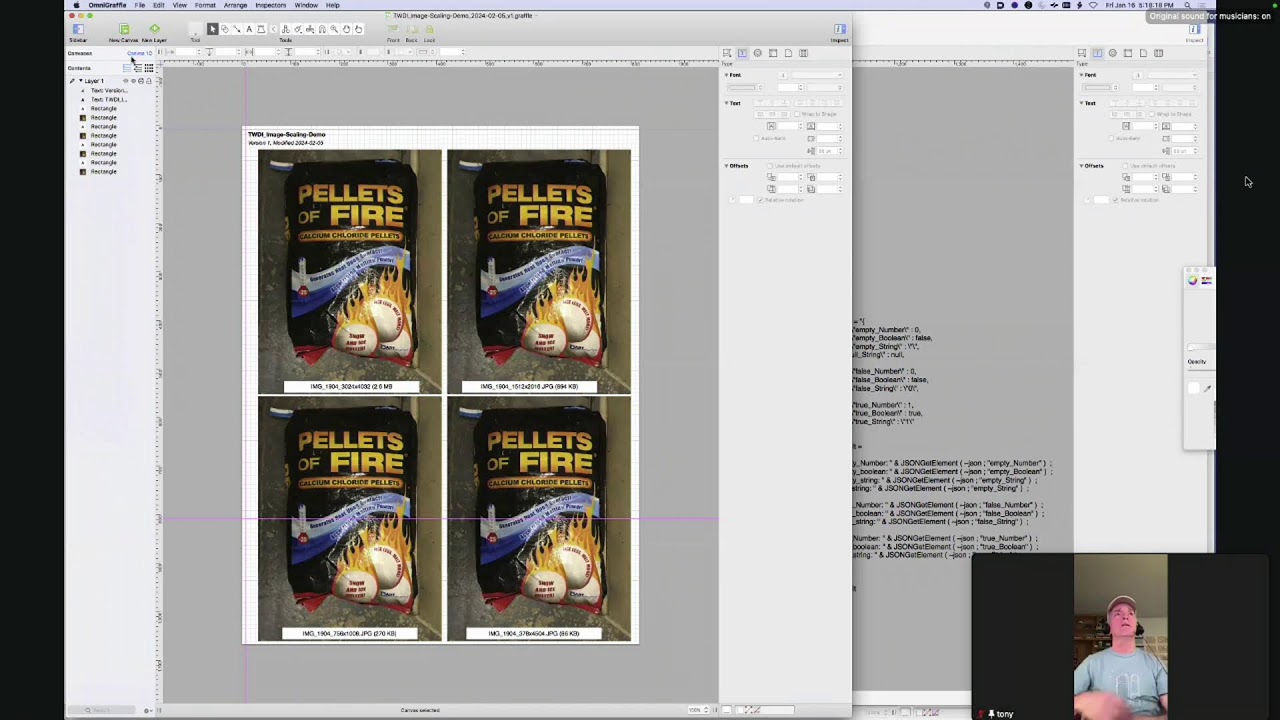Open the File menu
This screenshot has height=720, width=1280.
(x=140, y=5)
